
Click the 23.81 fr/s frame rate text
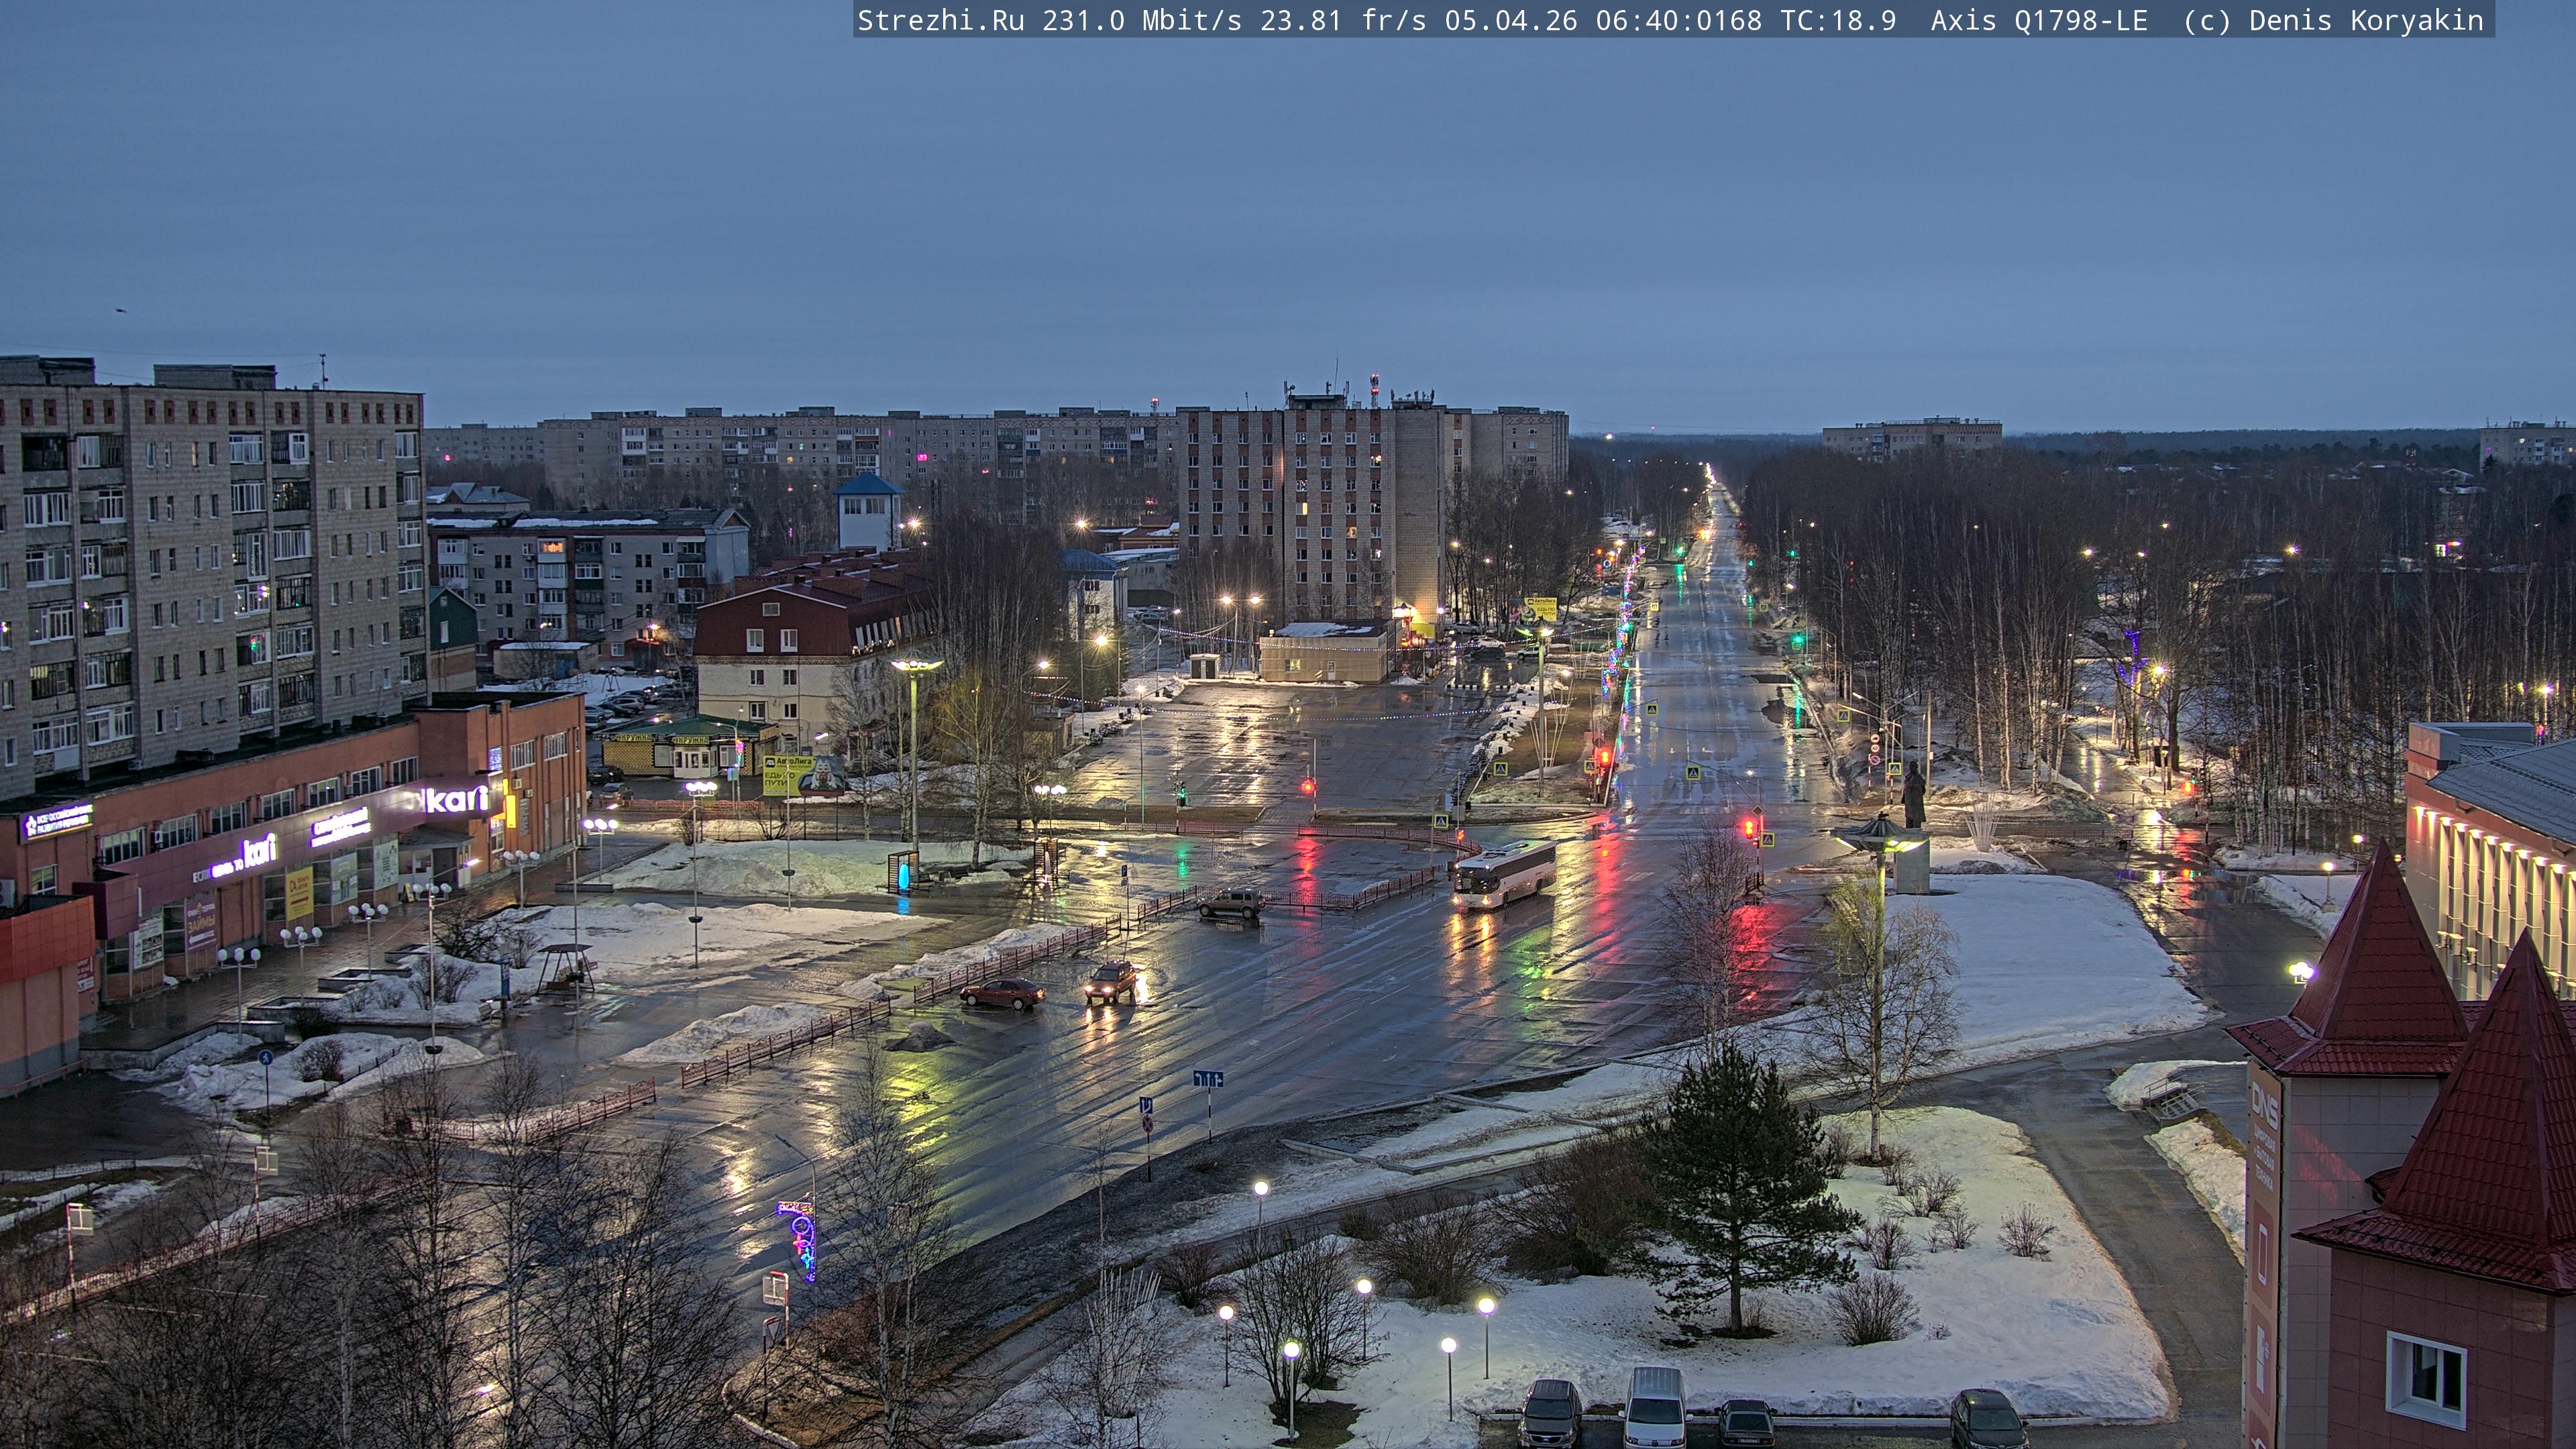click(x=1342, y=20)
